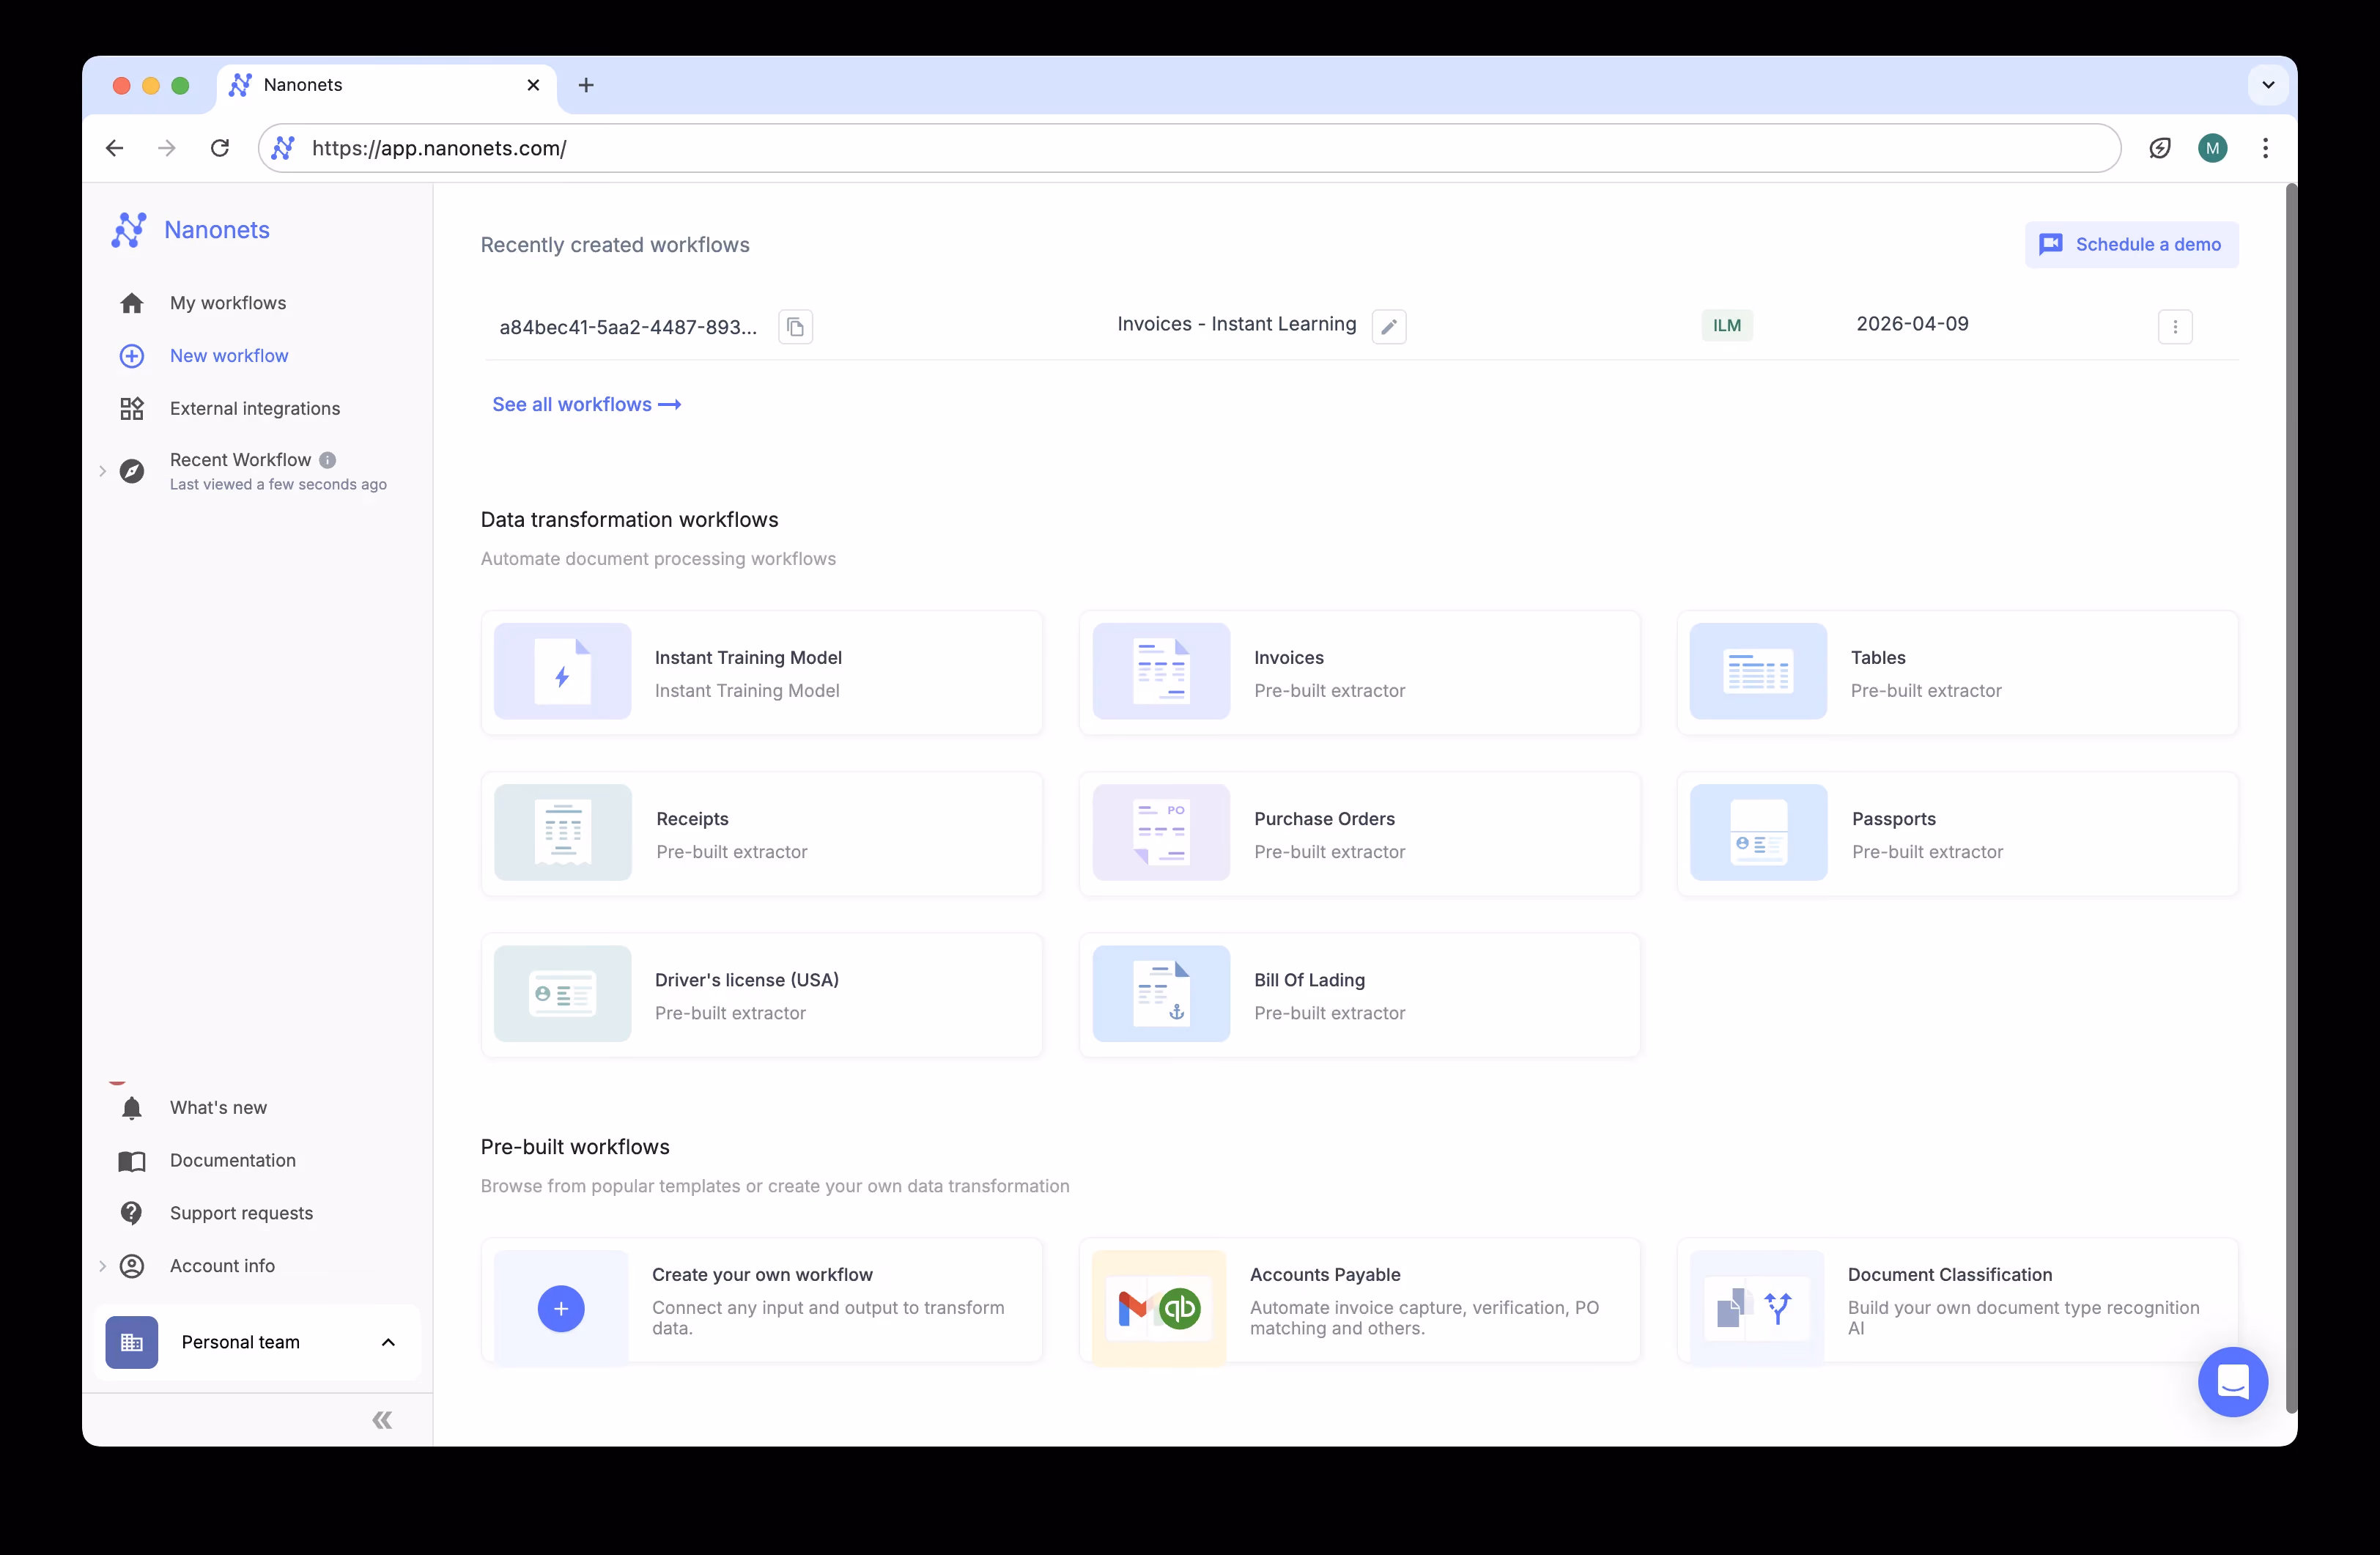Select the Nanonets browser tab
This screenshot has width=2380, height=1555.
[385, 85]
